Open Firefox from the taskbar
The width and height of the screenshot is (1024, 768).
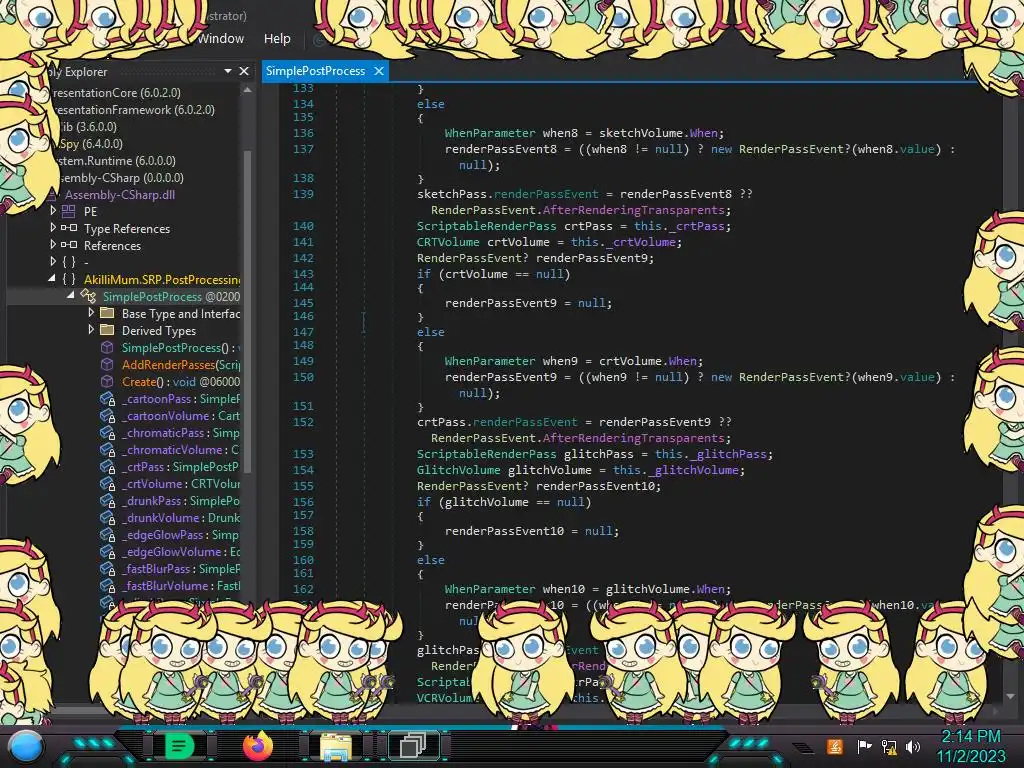pos(257,746)
